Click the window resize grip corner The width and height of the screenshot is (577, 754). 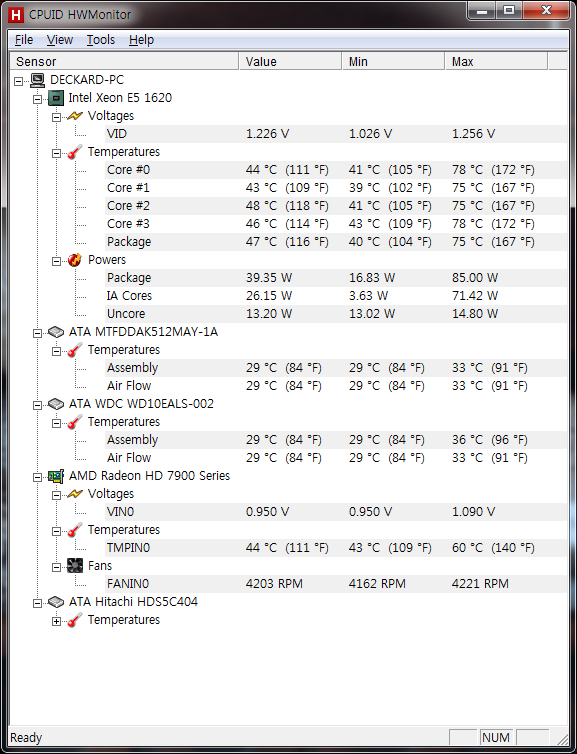pyautogui.click(x=561, y=738)
